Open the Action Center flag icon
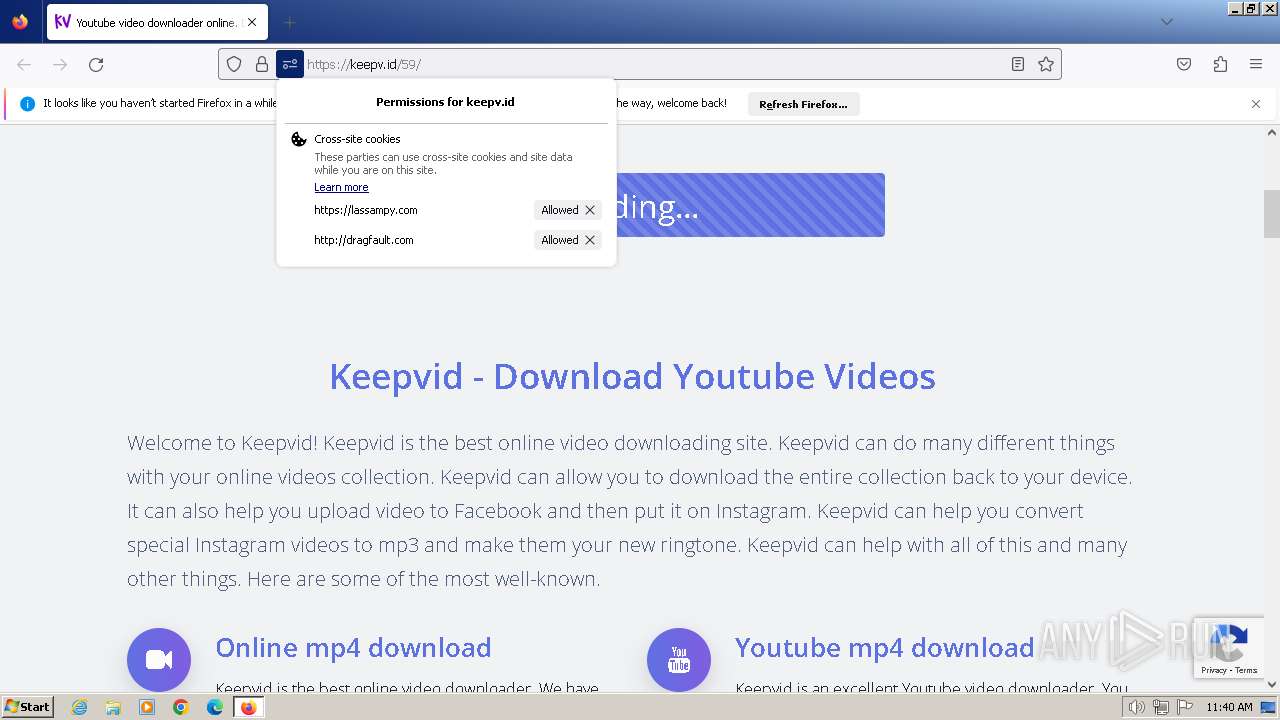 click(x=1185, y=707)
